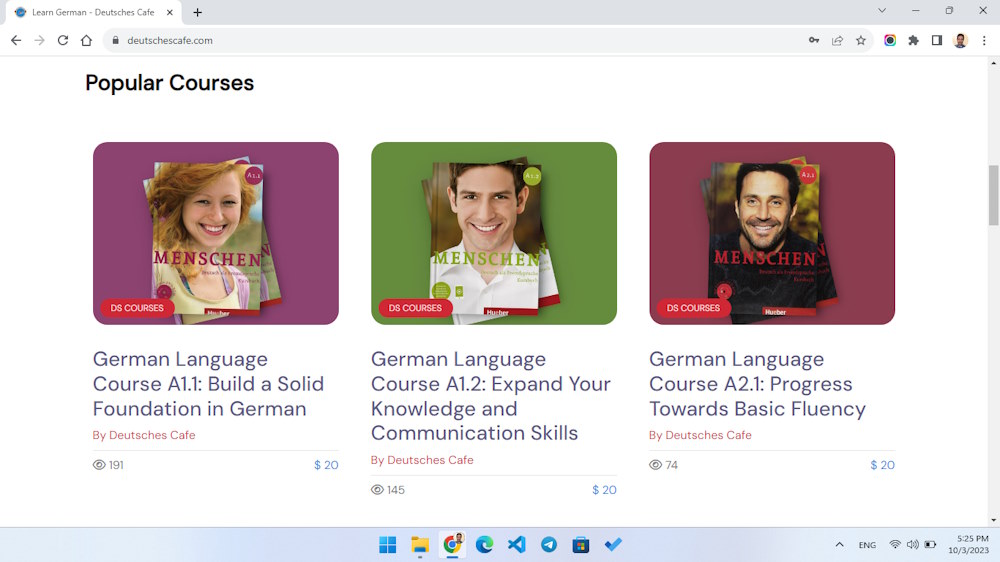Screen dimensions: 1000x562
Task: Click the page vertical scrollbar thumb
Action: click(994, 195)
